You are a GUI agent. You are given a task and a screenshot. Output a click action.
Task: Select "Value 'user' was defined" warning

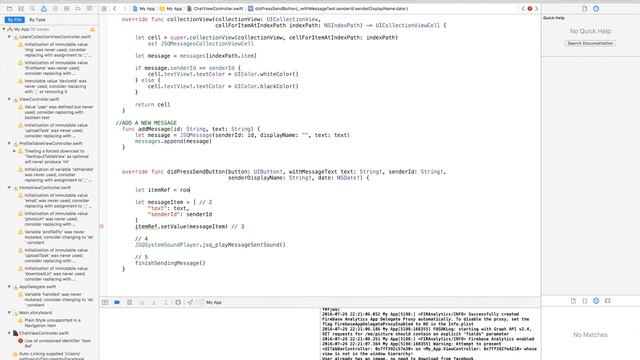[55, 112]
